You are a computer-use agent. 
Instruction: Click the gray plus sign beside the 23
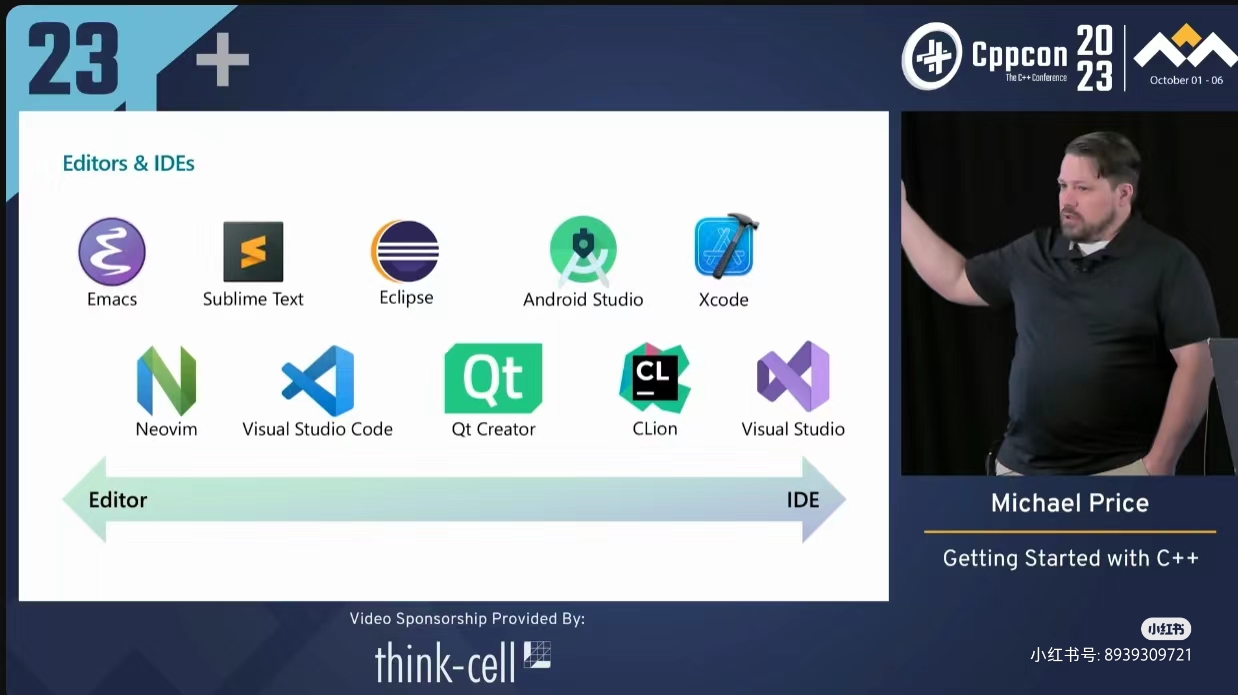[x=222, y=59]
